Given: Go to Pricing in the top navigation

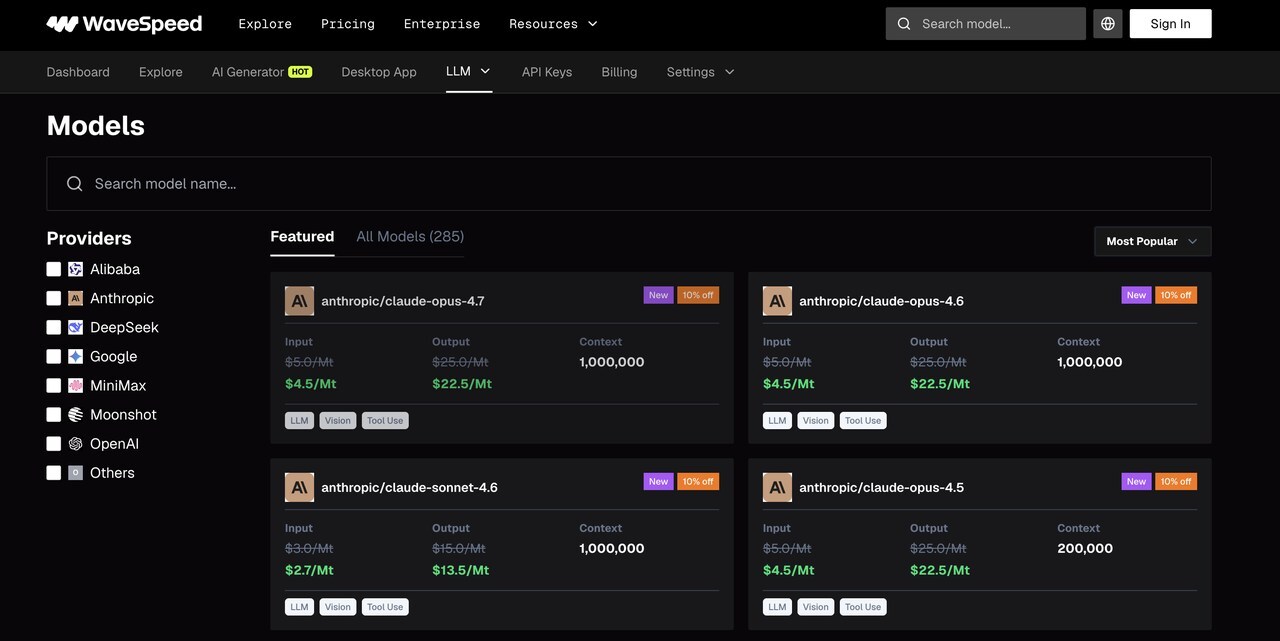Looking at the screenshot, I should pyautogui.click(x=348, y=24).
